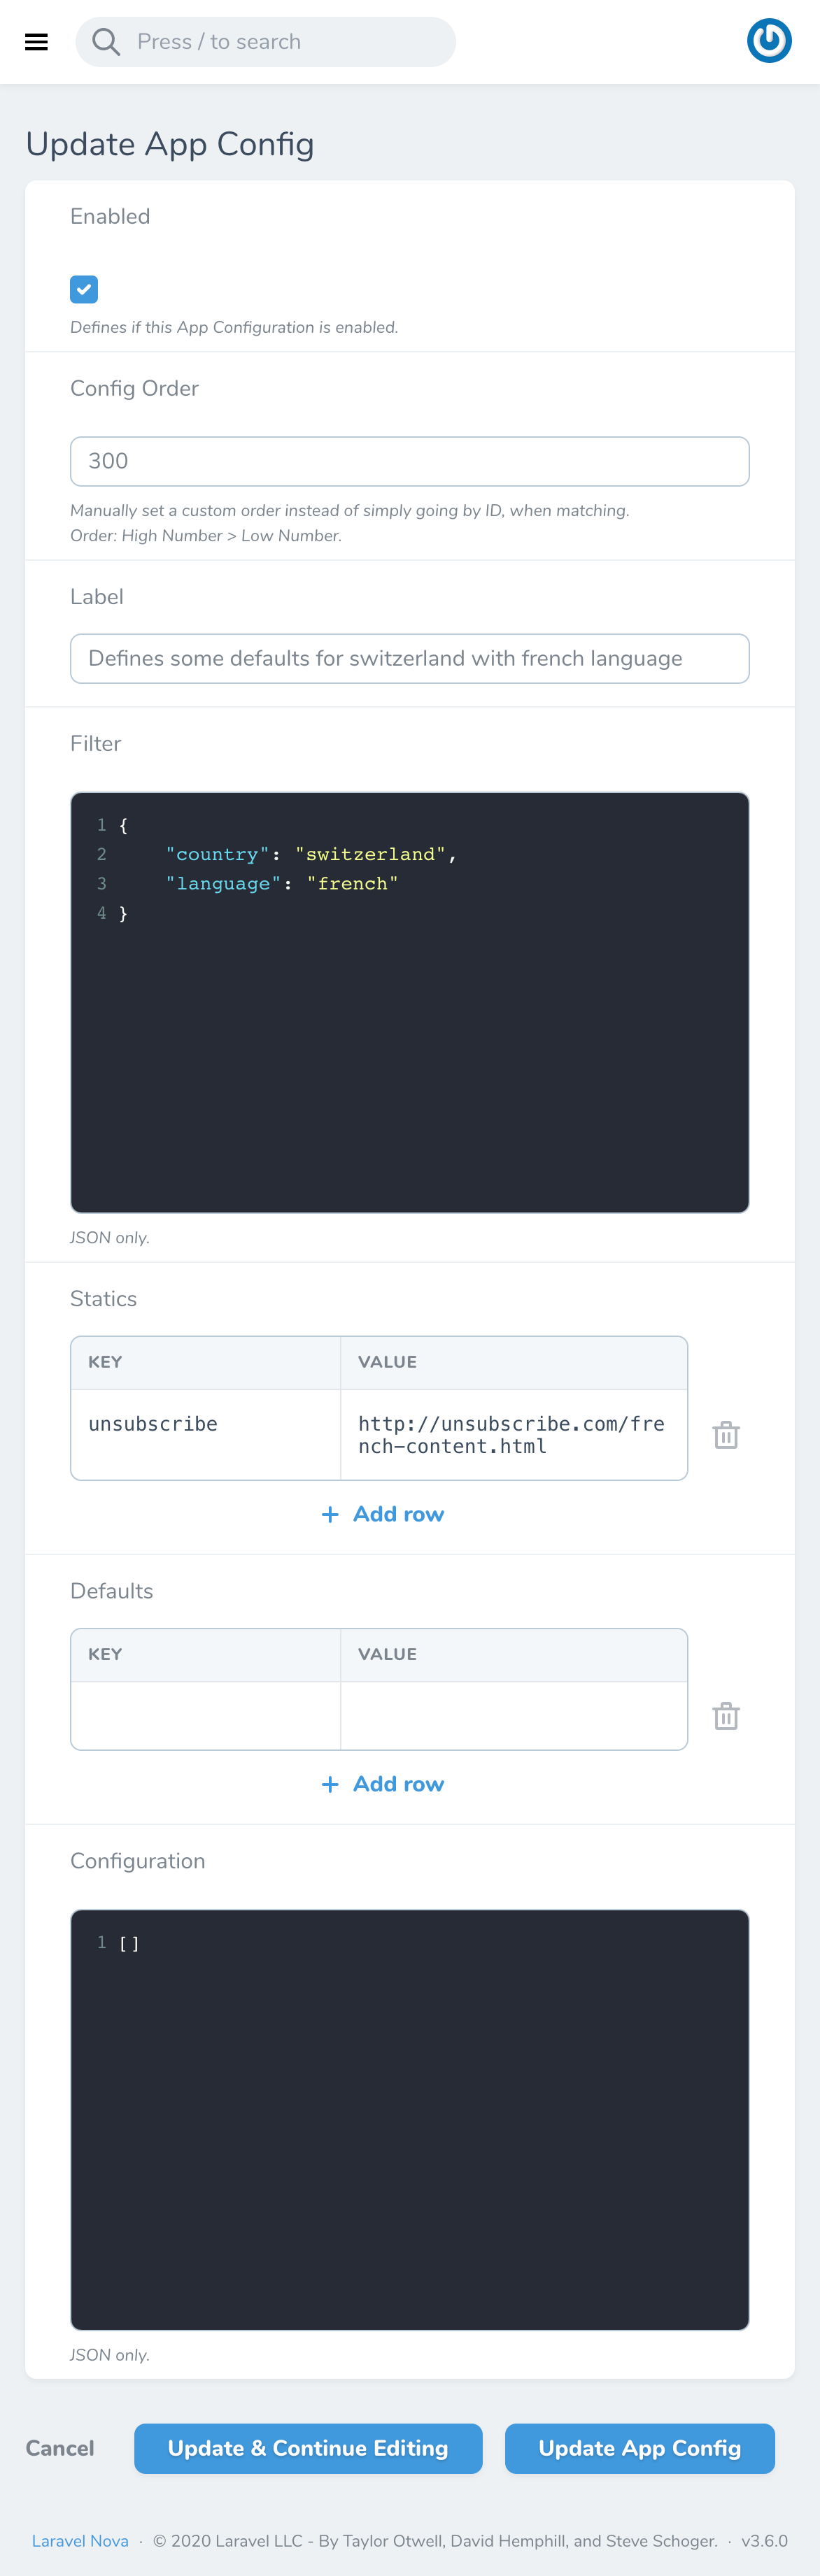Cancel editing the App Config
This screenshot has height=2576, width=820.
[60, 2447]
